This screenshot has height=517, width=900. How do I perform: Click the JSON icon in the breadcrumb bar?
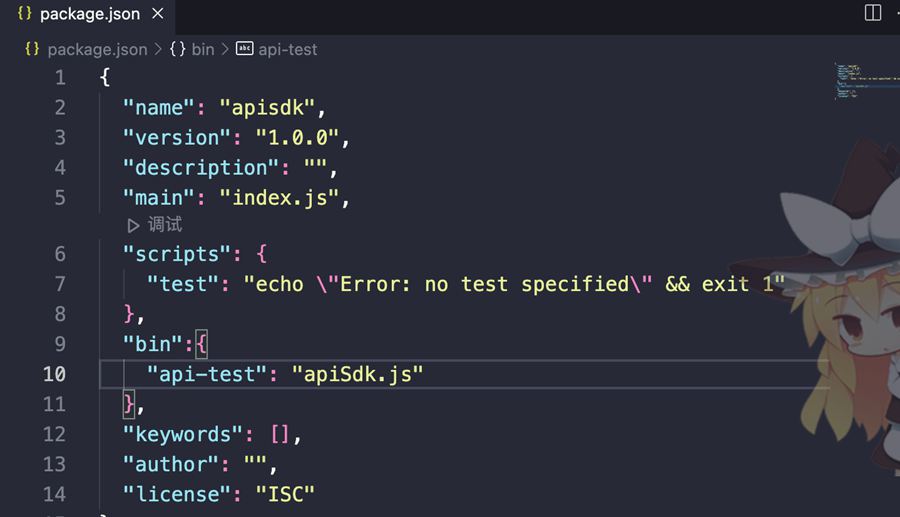pos(32,49)
